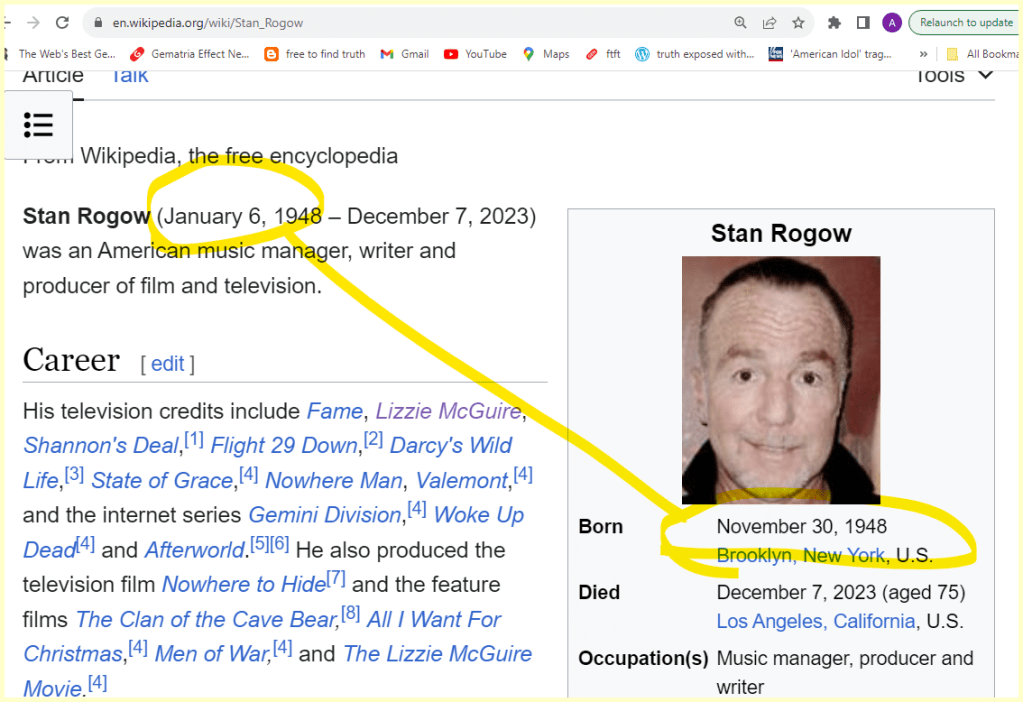This screenshot has width=1023, height=702.
Task: Click the address bar URL field
Action: pyautogui.click(x=400, y=22)
